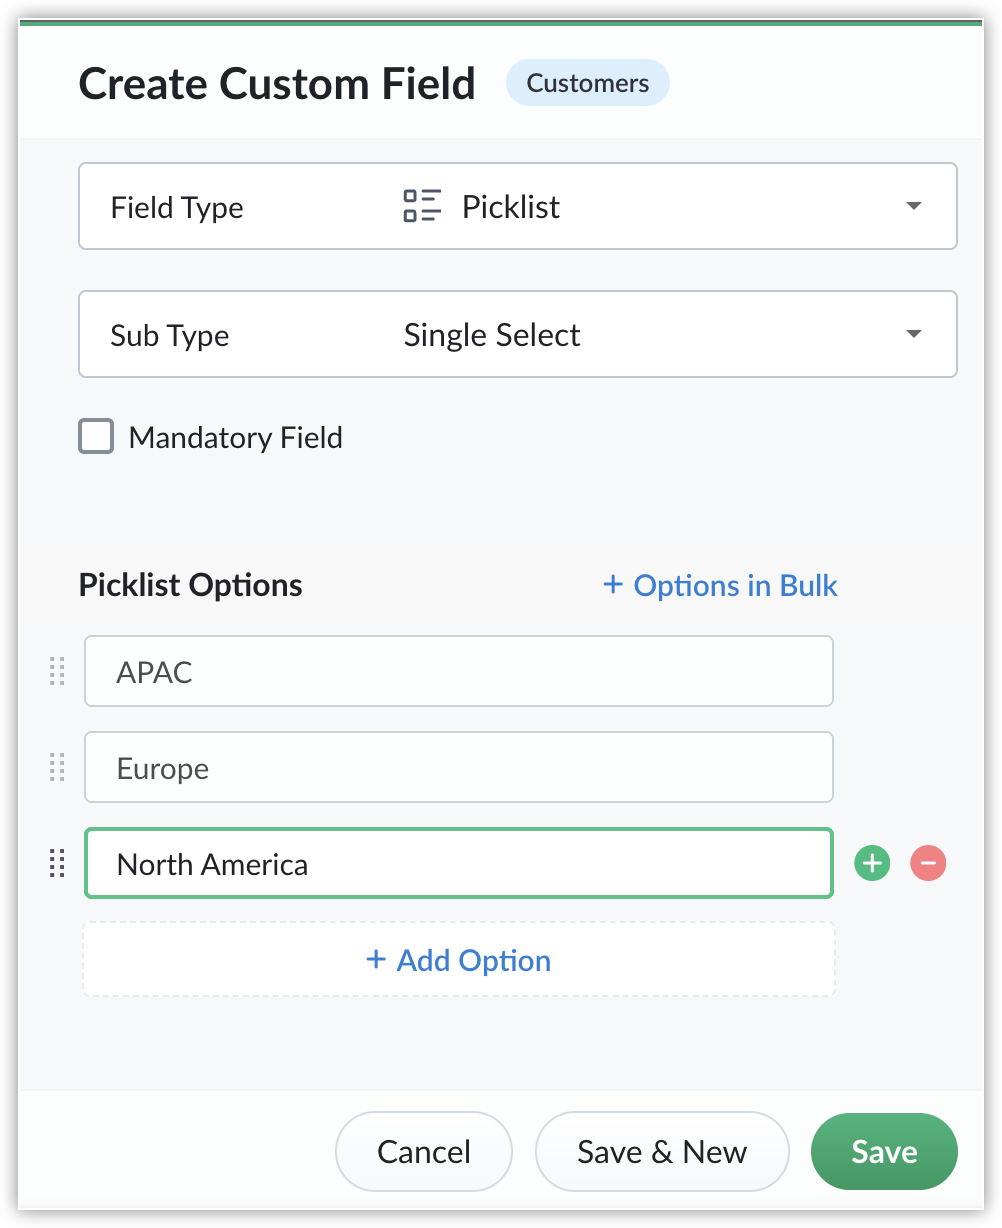Click the Options in Bulk link

(x=720, y=585)
